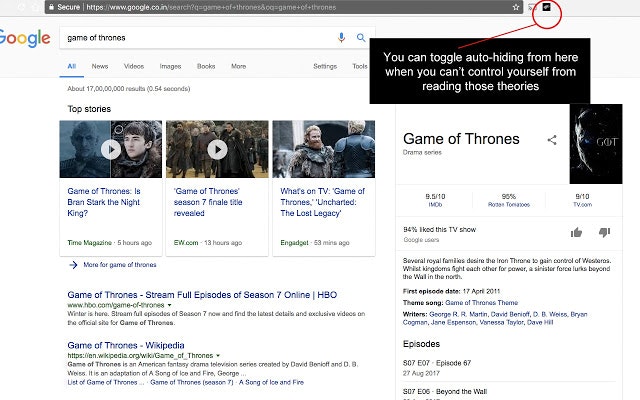Open Dave Hill writer link
640x400 pixels.
point(540,322)
